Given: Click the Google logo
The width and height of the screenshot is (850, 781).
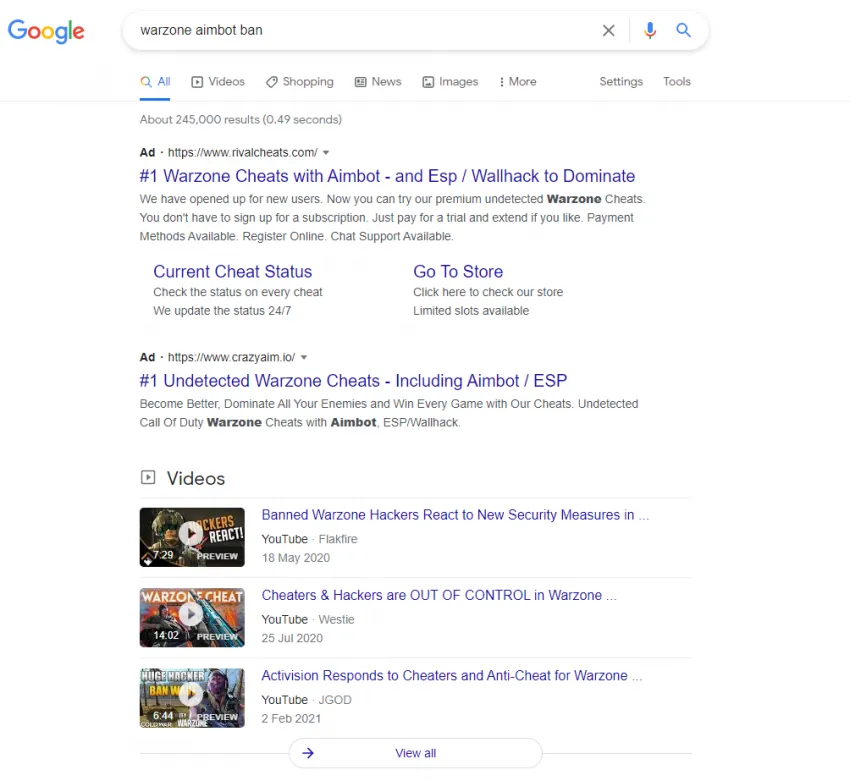Looking at the screenshot, I should click(46, 31).
